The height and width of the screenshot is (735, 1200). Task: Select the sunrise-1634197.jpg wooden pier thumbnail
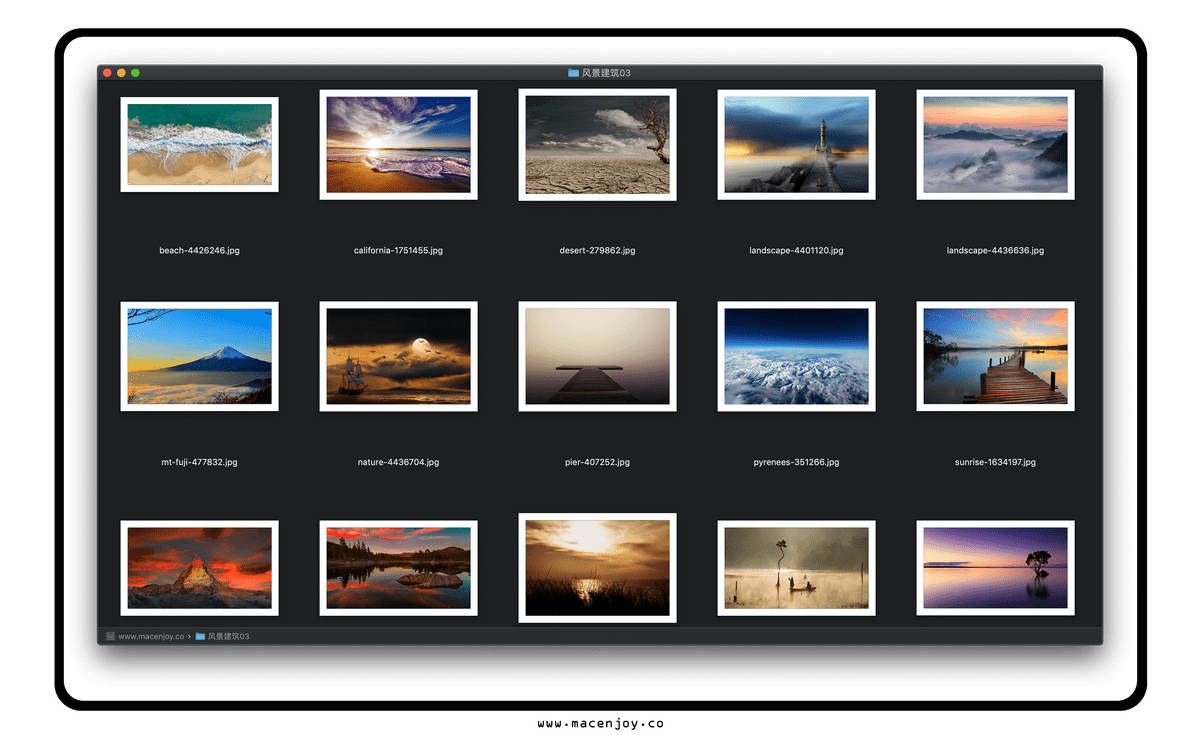pyautogui.click(x=995, y=356)
